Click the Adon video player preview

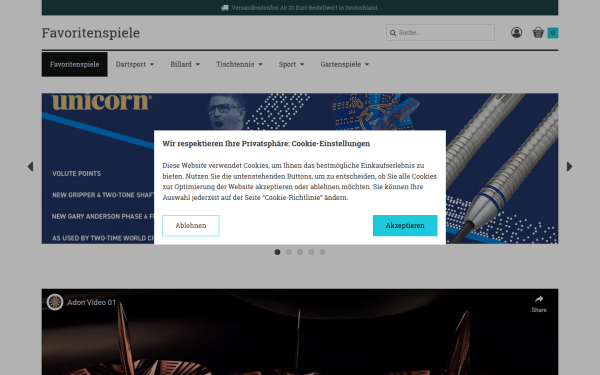click(x=300, y=332)
